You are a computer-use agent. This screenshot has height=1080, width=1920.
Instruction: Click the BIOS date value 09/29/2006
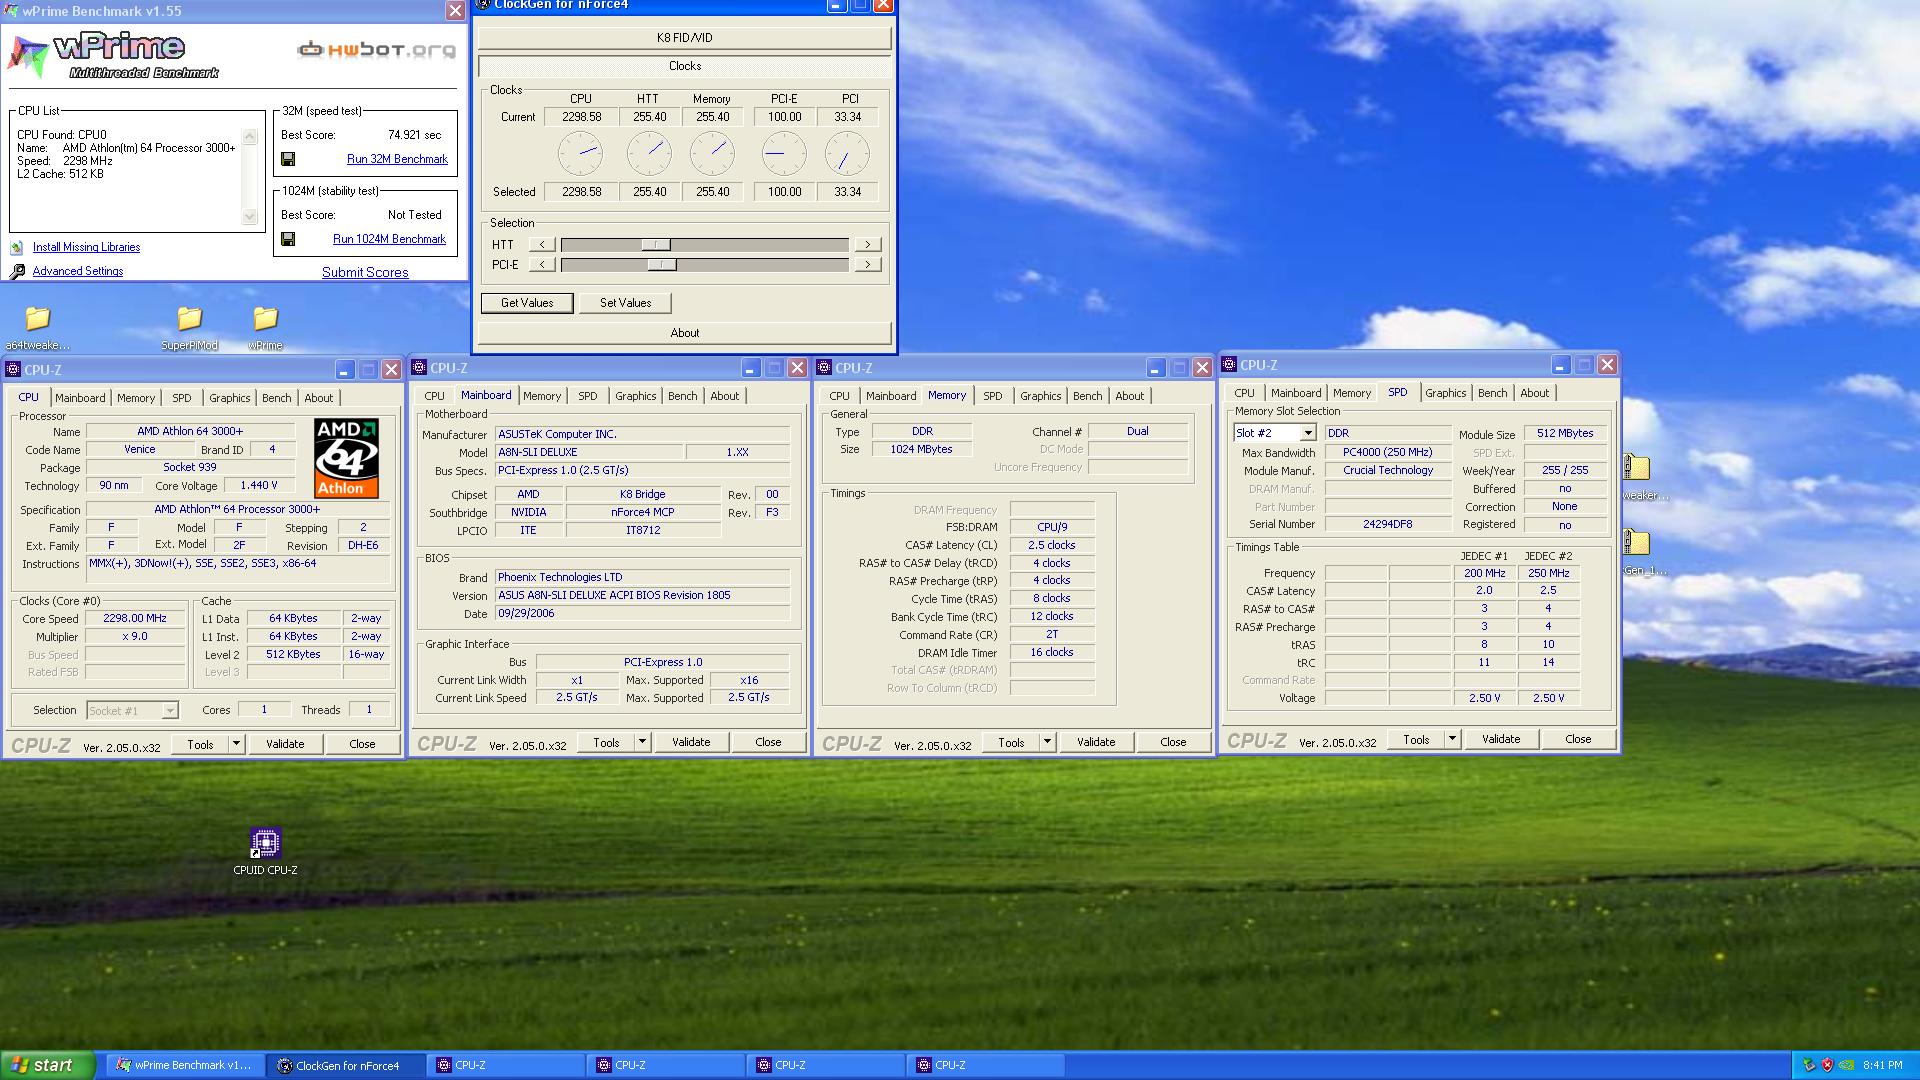(x=526, y=613)
